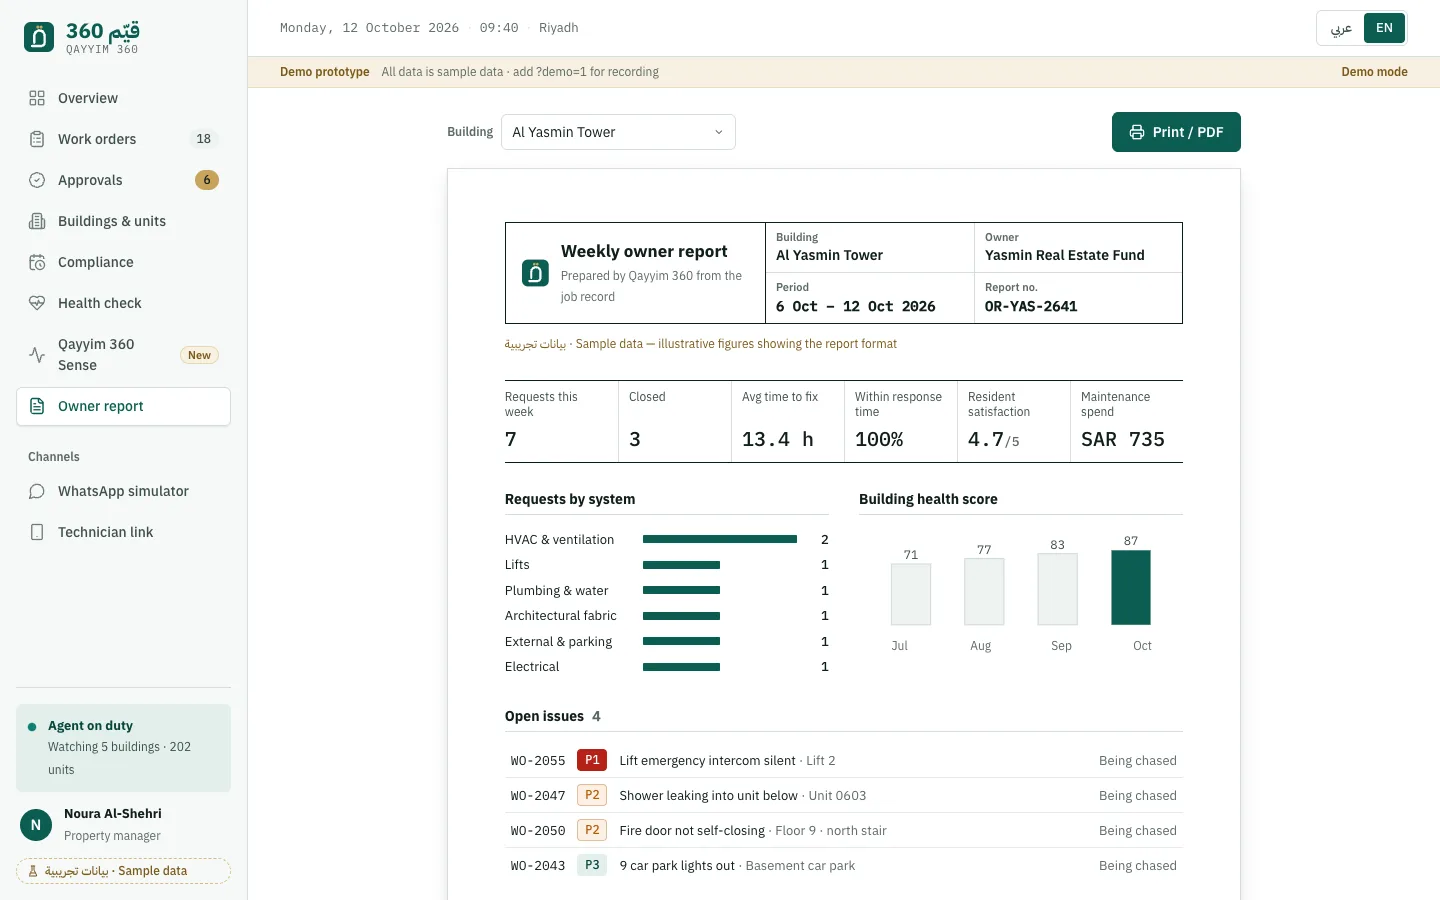Open Buildings & units icon
1440x900 pixels.
(37, 221)
